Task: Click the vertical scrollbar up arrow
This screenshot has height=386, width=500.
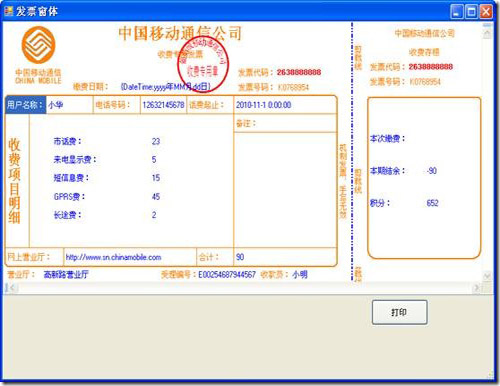Action: (487, 33)
